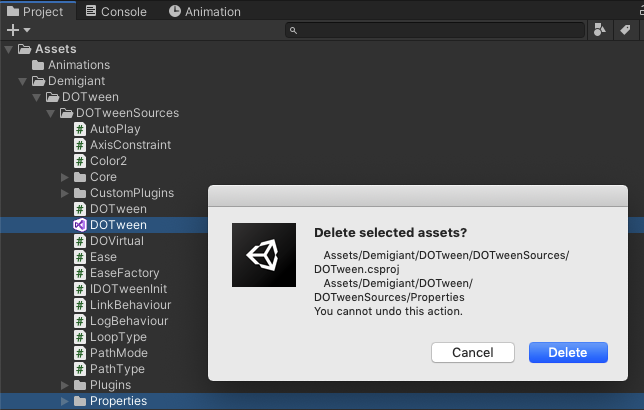644x410 pixels.
Task: Collapse the DOTweenSources folder
Action: click(51, 114)
